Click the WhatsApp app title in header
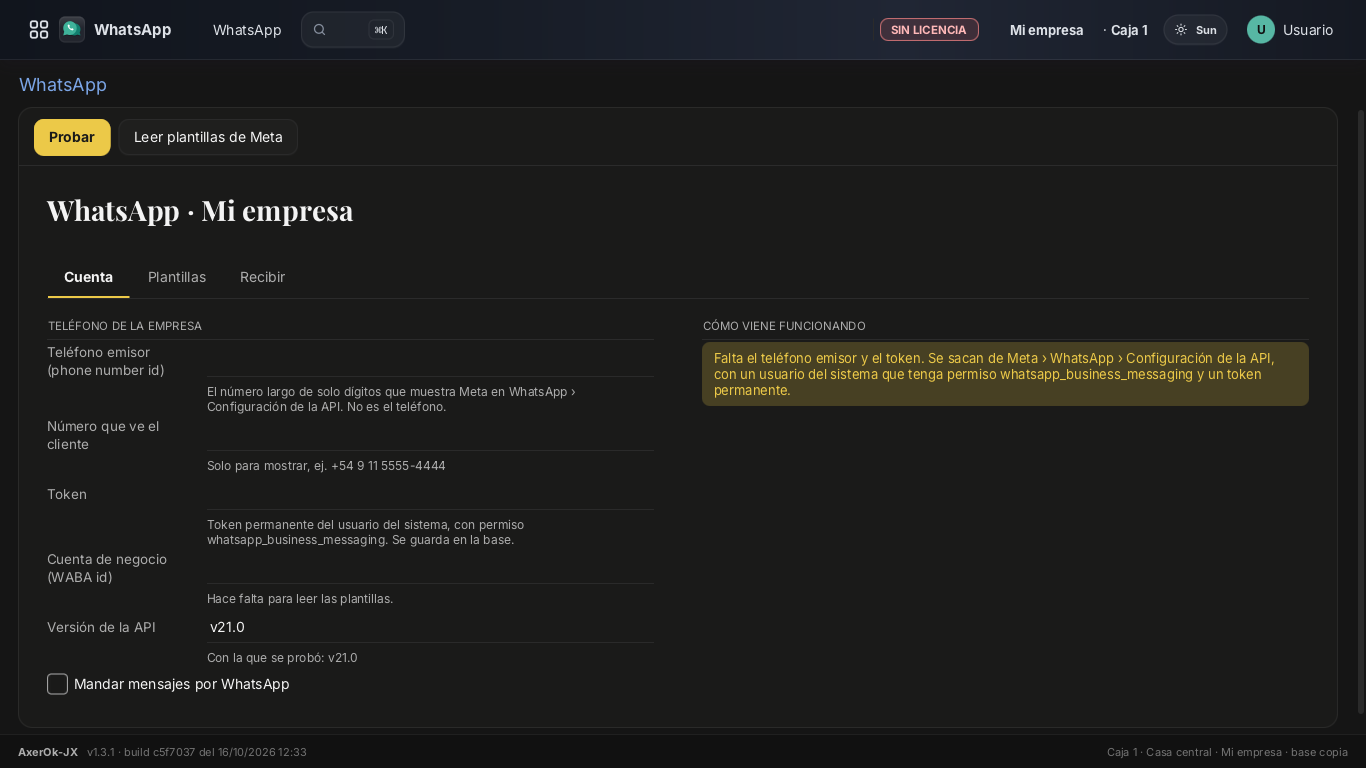This screenshot has width=1366, height=768. pos(133,30)
